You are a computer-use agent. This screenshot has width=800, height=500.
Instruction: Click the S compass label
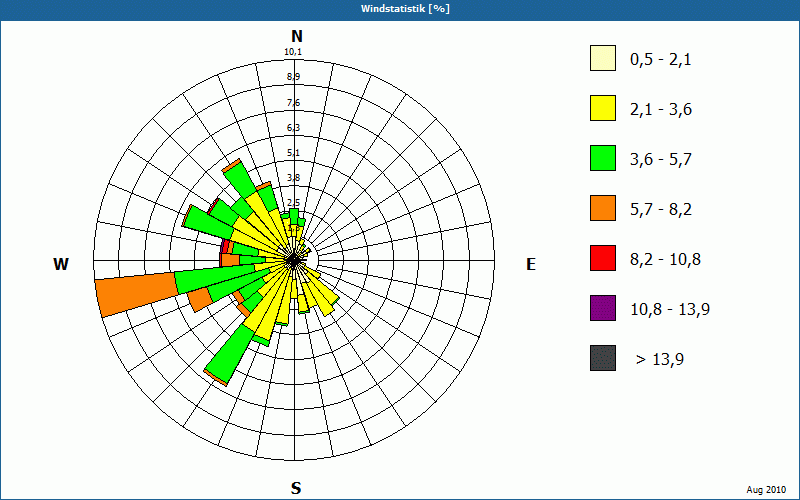[x=296, y=488]
